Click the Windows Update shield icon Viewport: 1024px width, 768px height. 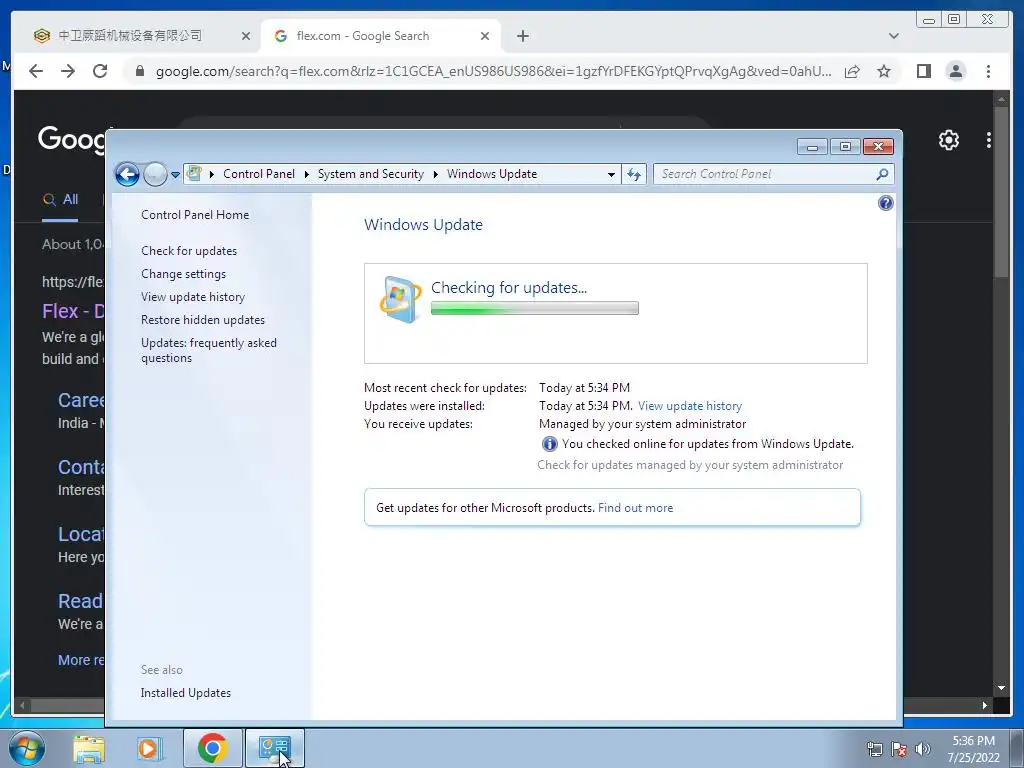[x=400, y=299]
